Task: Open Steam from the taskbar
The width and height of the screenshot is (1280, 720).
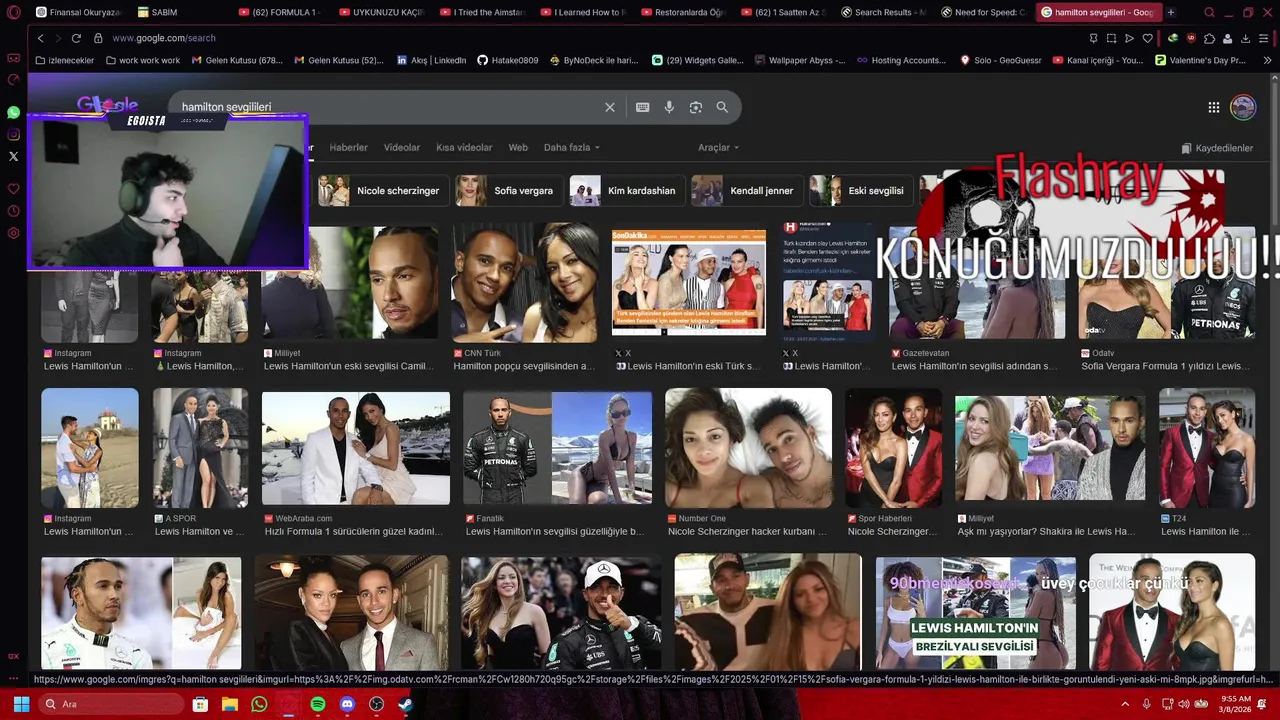Action: (x=405, y=704)
